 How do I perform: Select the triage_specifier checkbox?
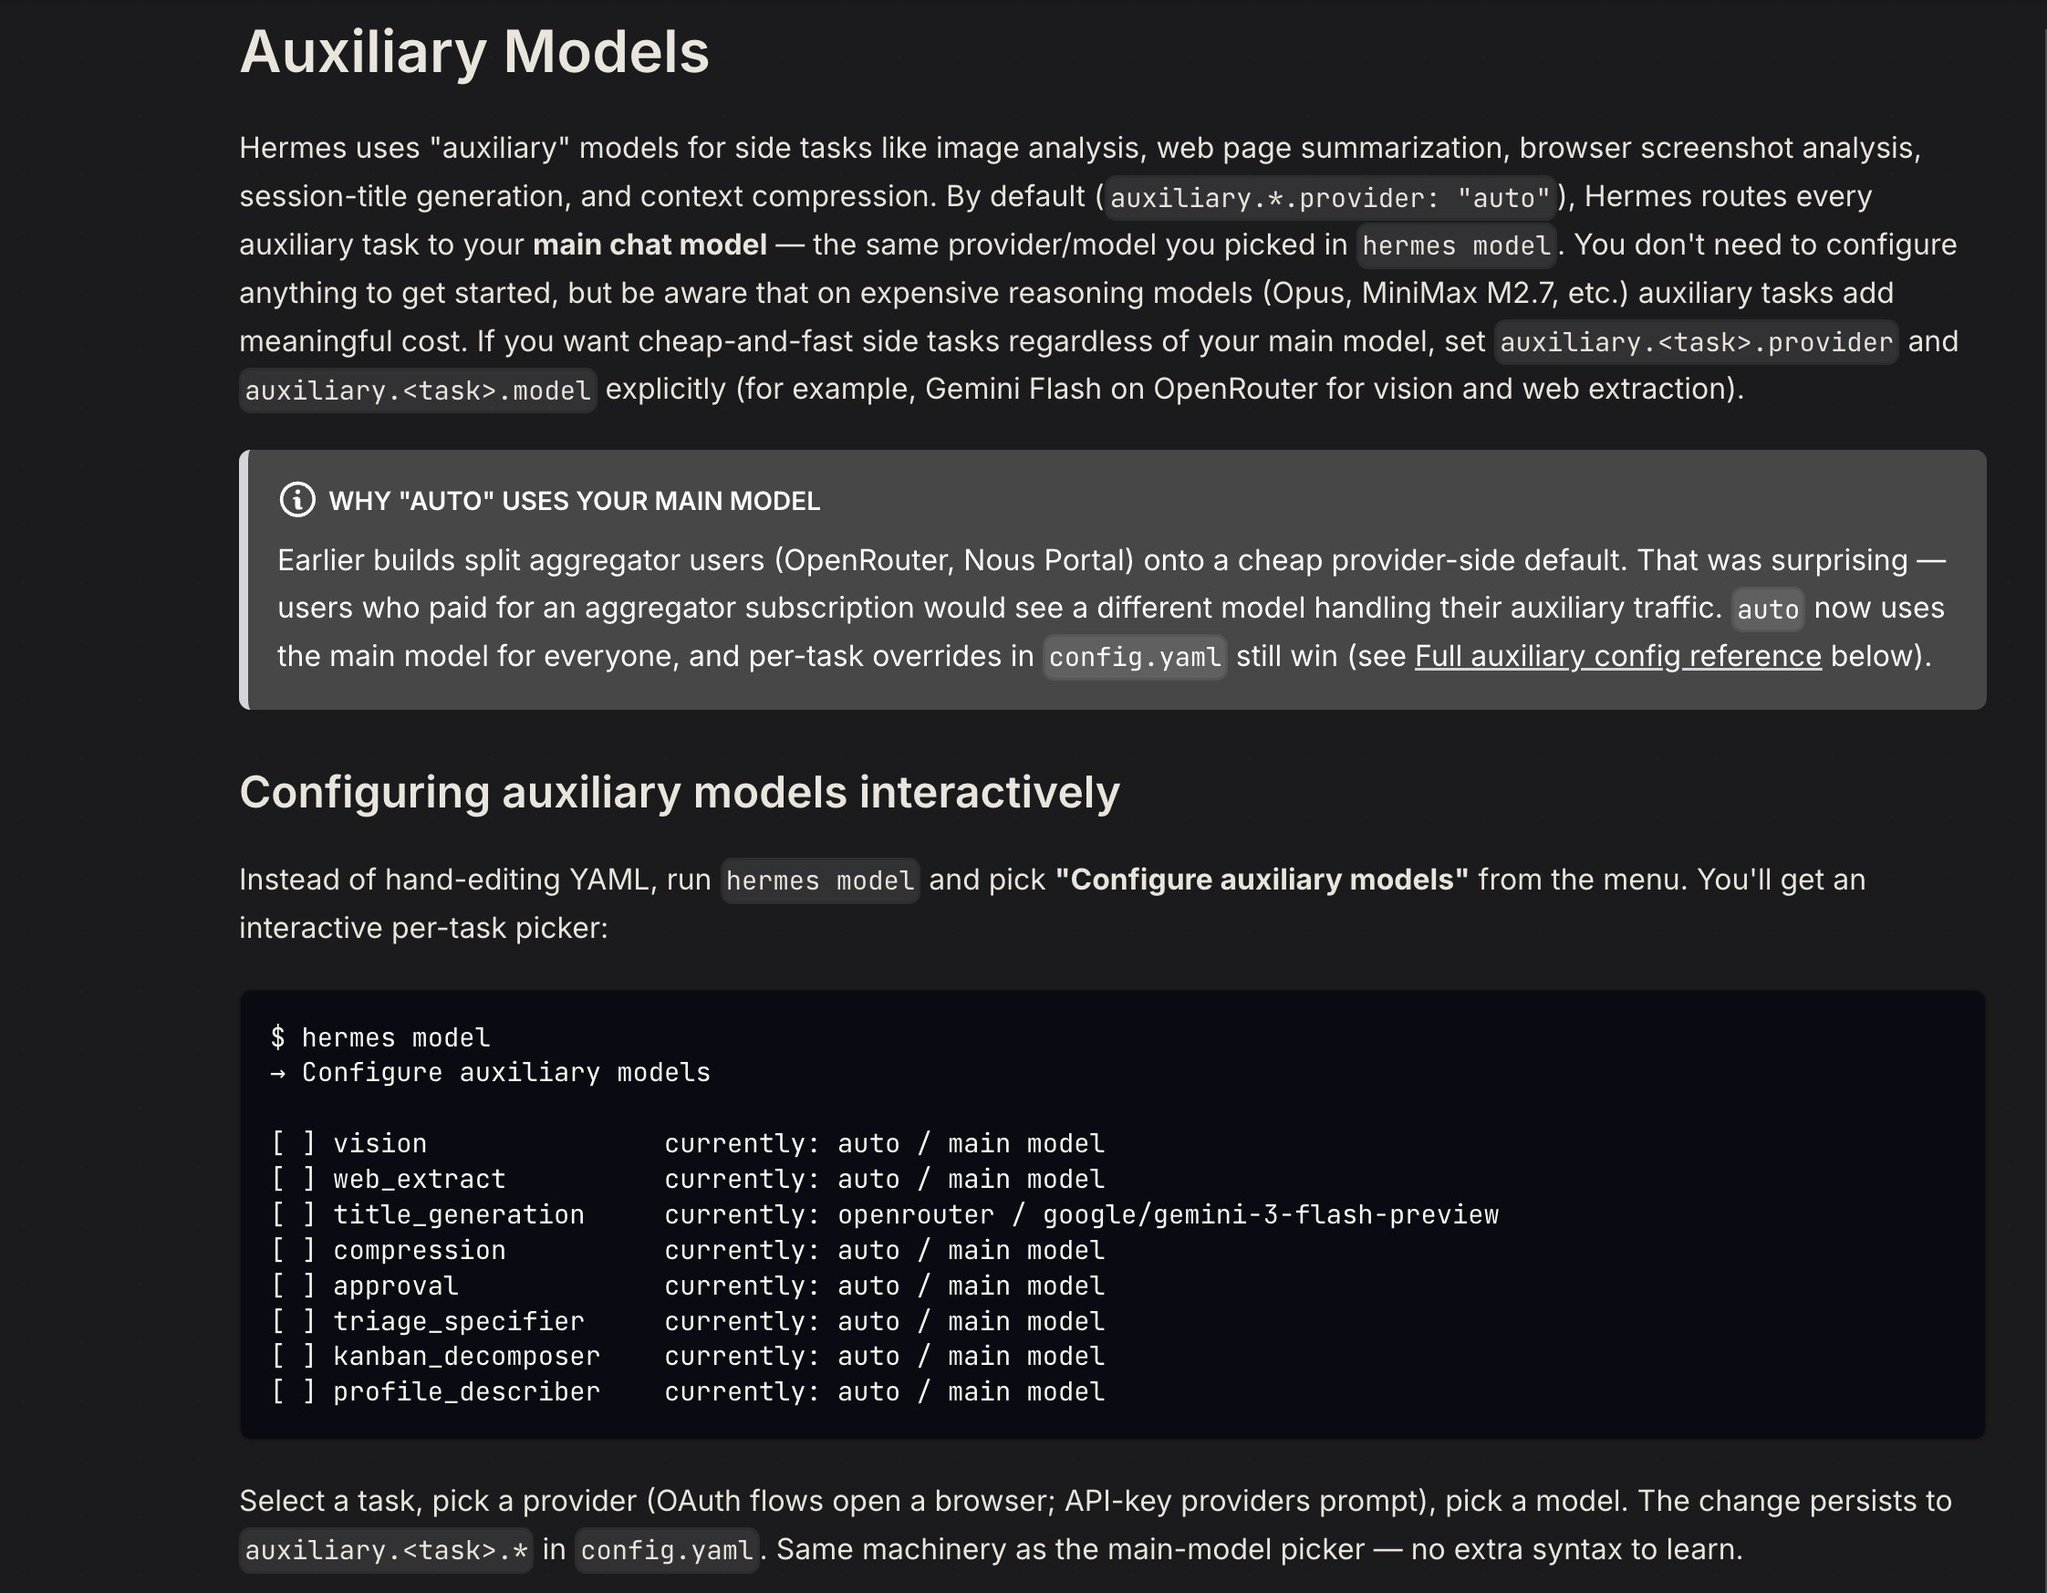click(293, 1321)
